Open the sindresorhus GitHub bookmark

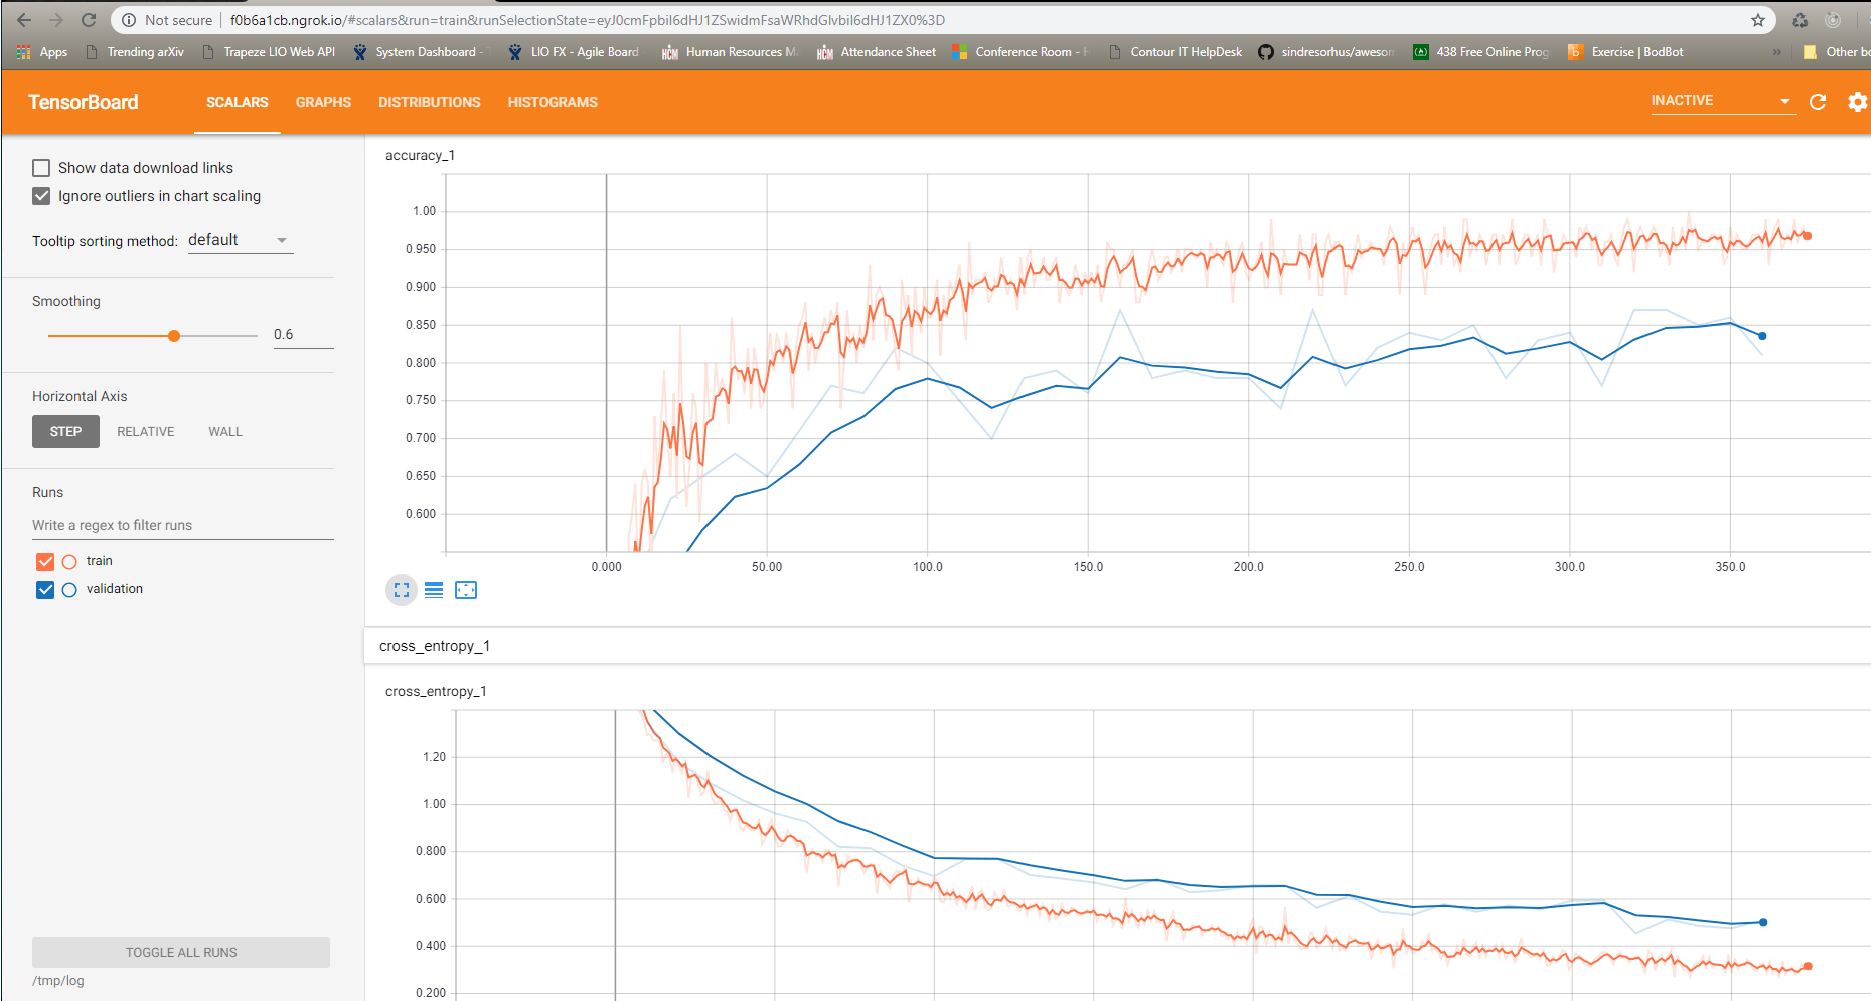[x=1326, y=52]
